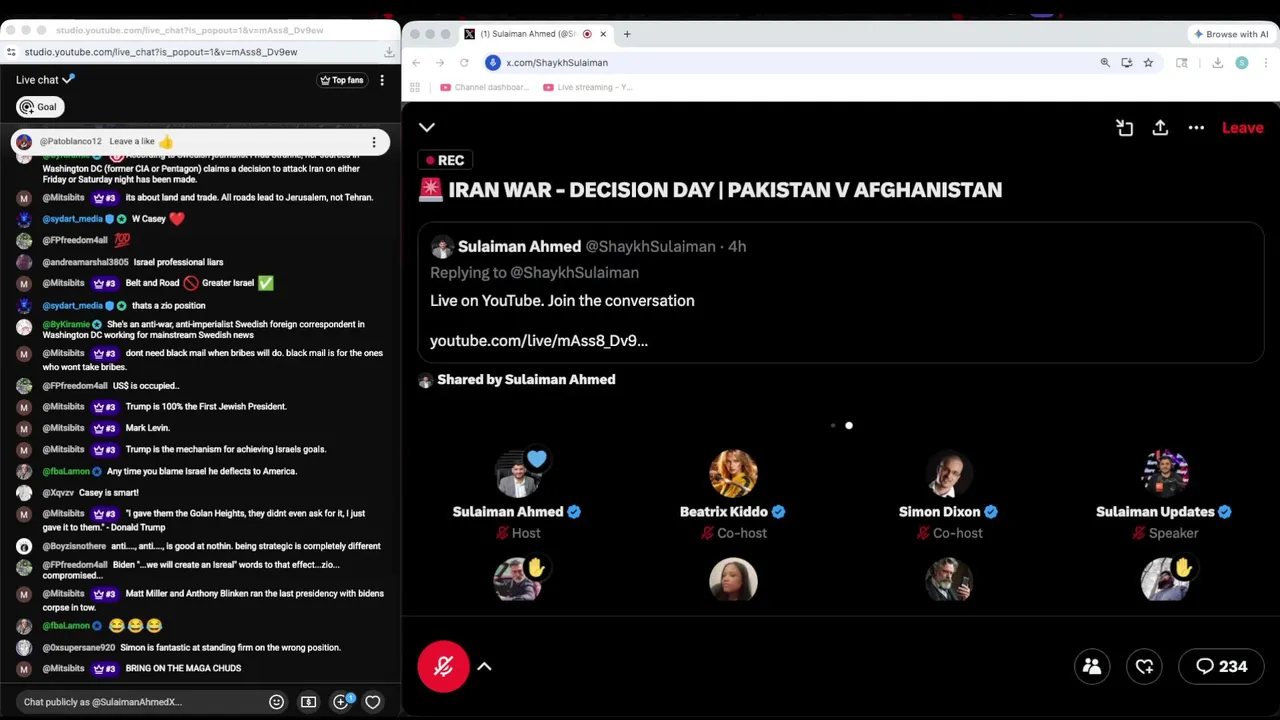Bookmark this page with star icon
This screenshot has width=1280, height=720.
[1148, 63]
